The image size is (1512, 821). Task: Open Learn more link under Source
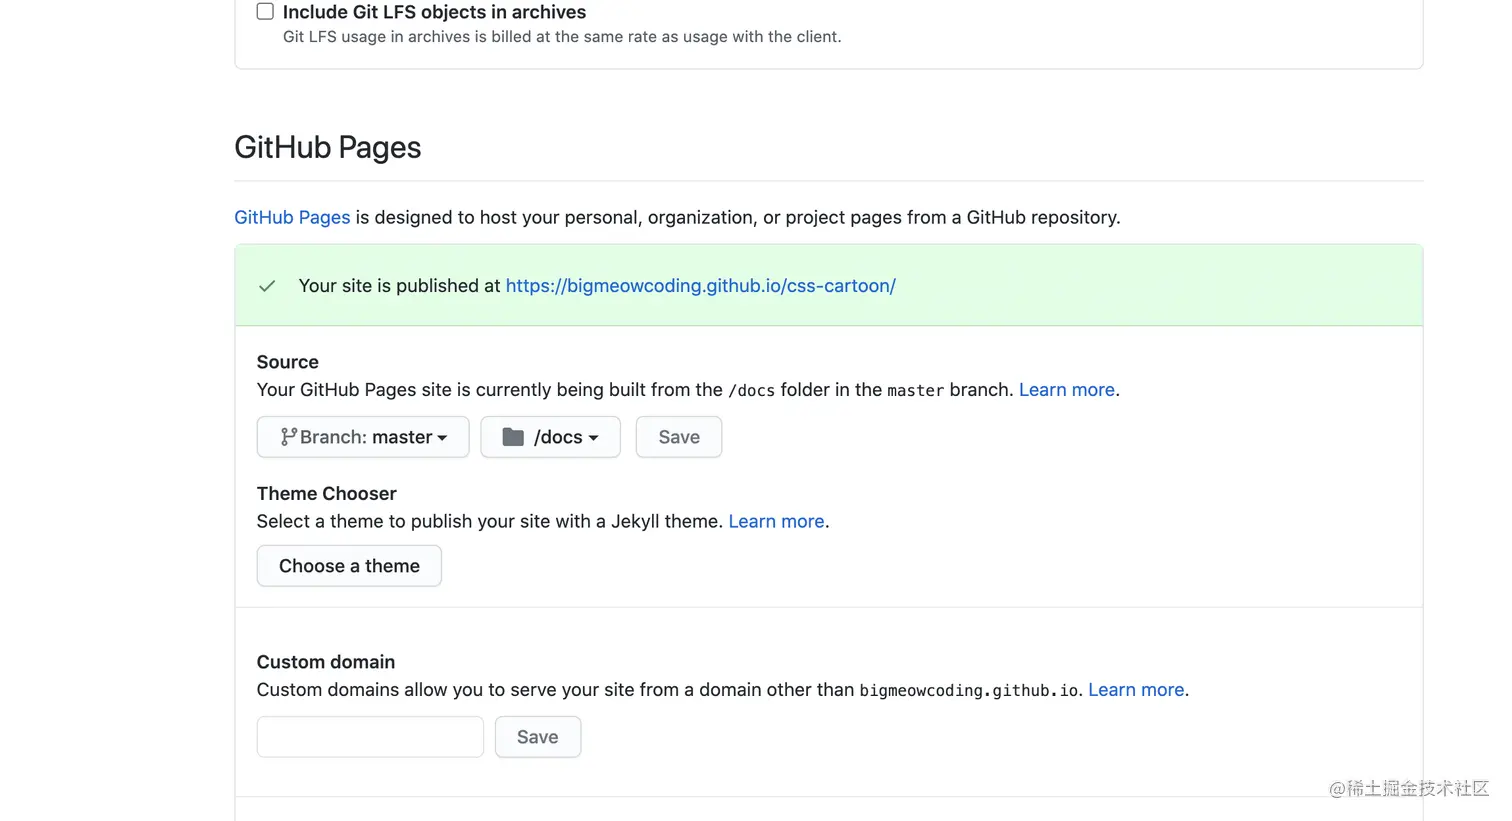click(1066, 390)
